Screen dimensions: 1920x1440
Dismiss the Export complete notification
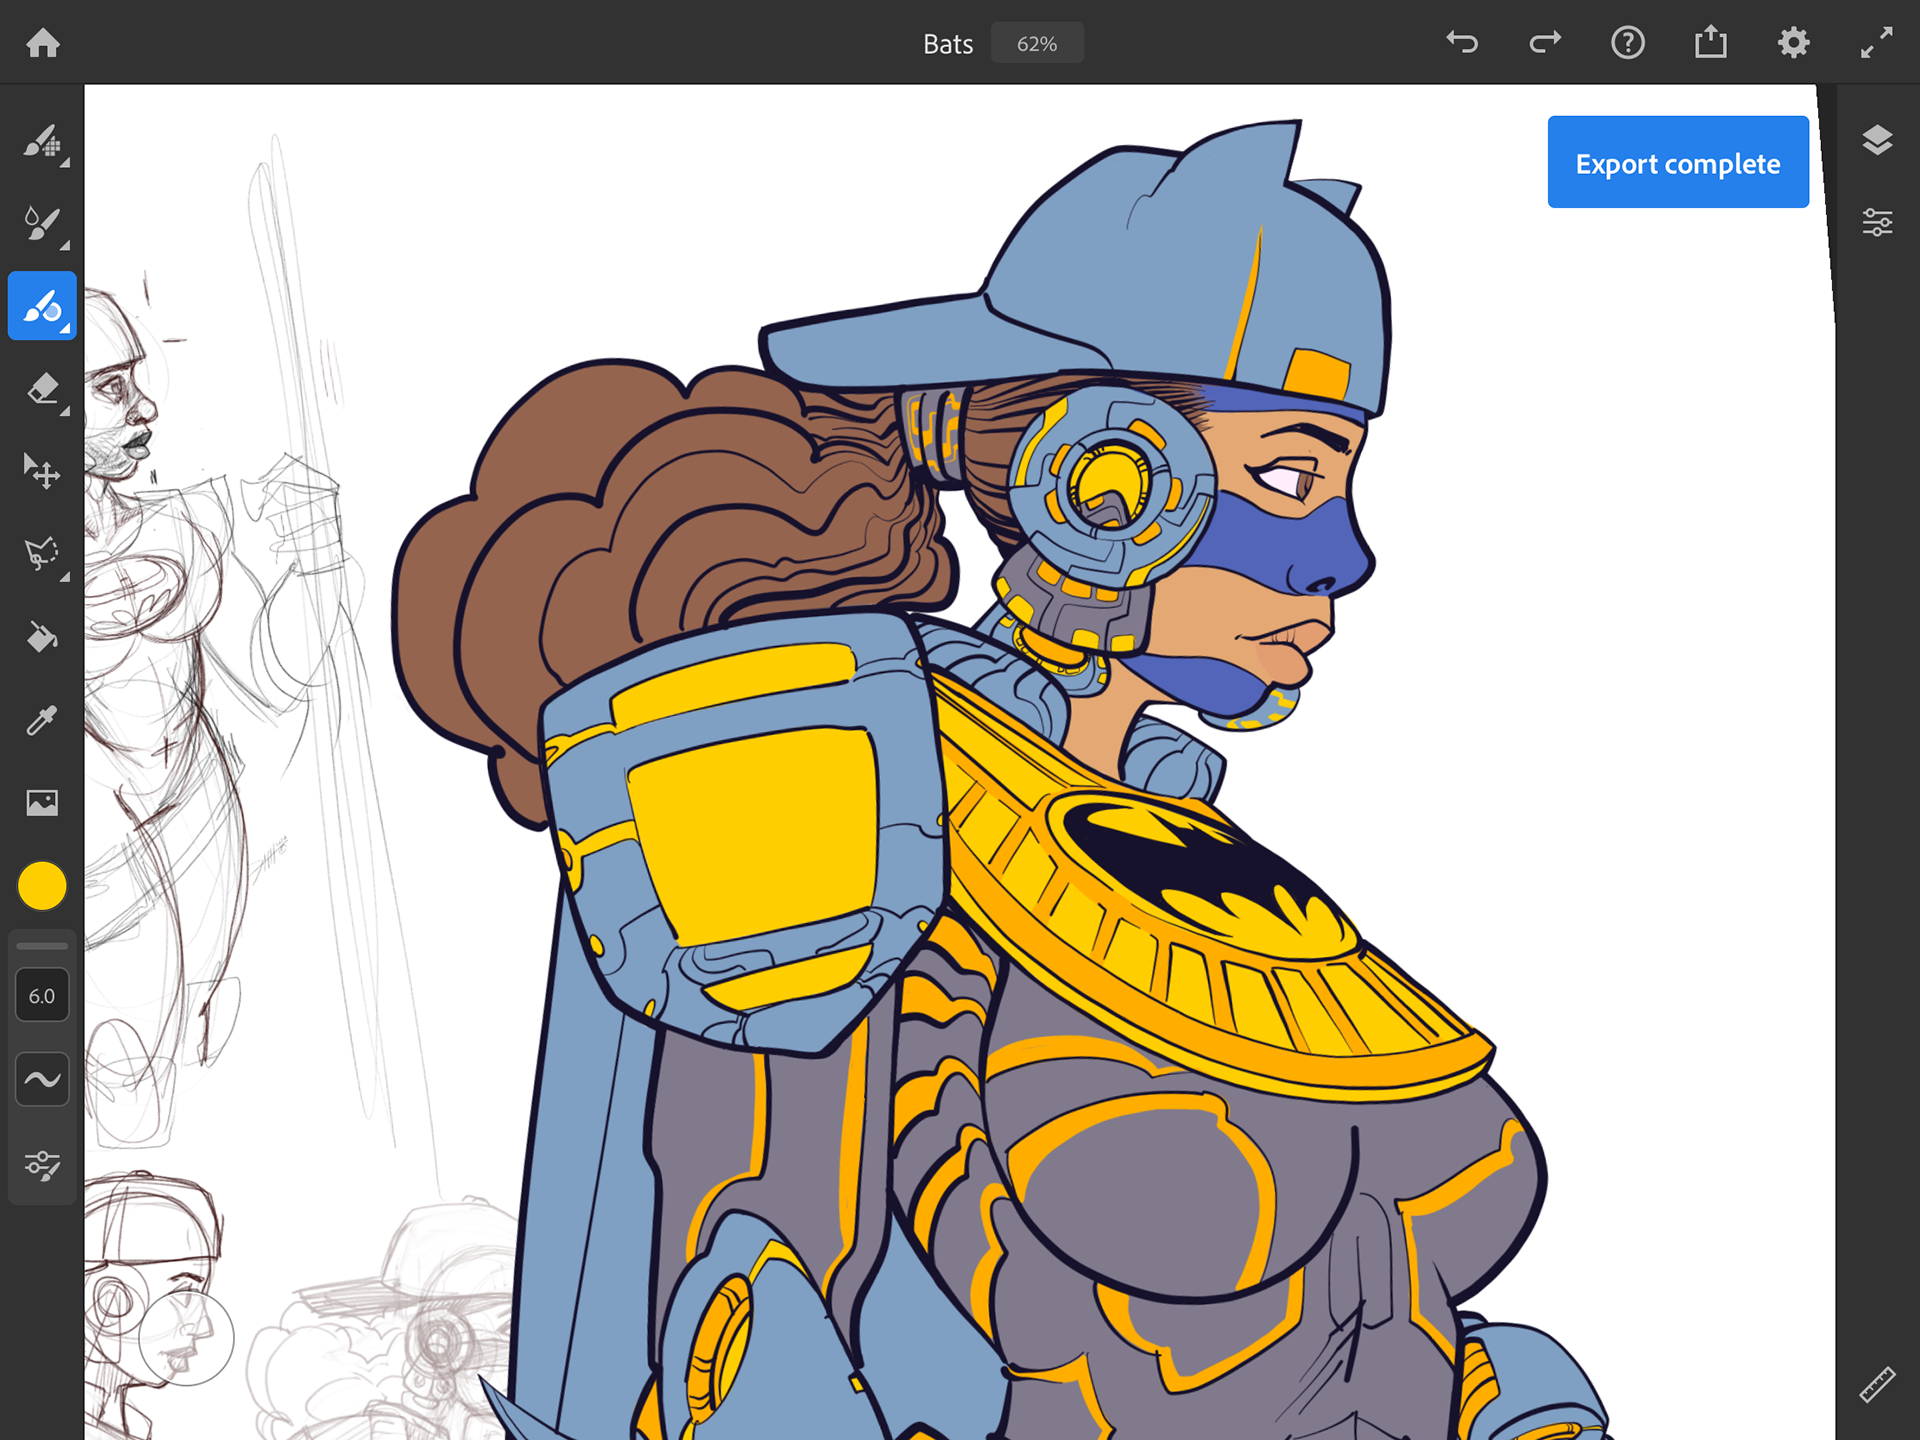1678,162
